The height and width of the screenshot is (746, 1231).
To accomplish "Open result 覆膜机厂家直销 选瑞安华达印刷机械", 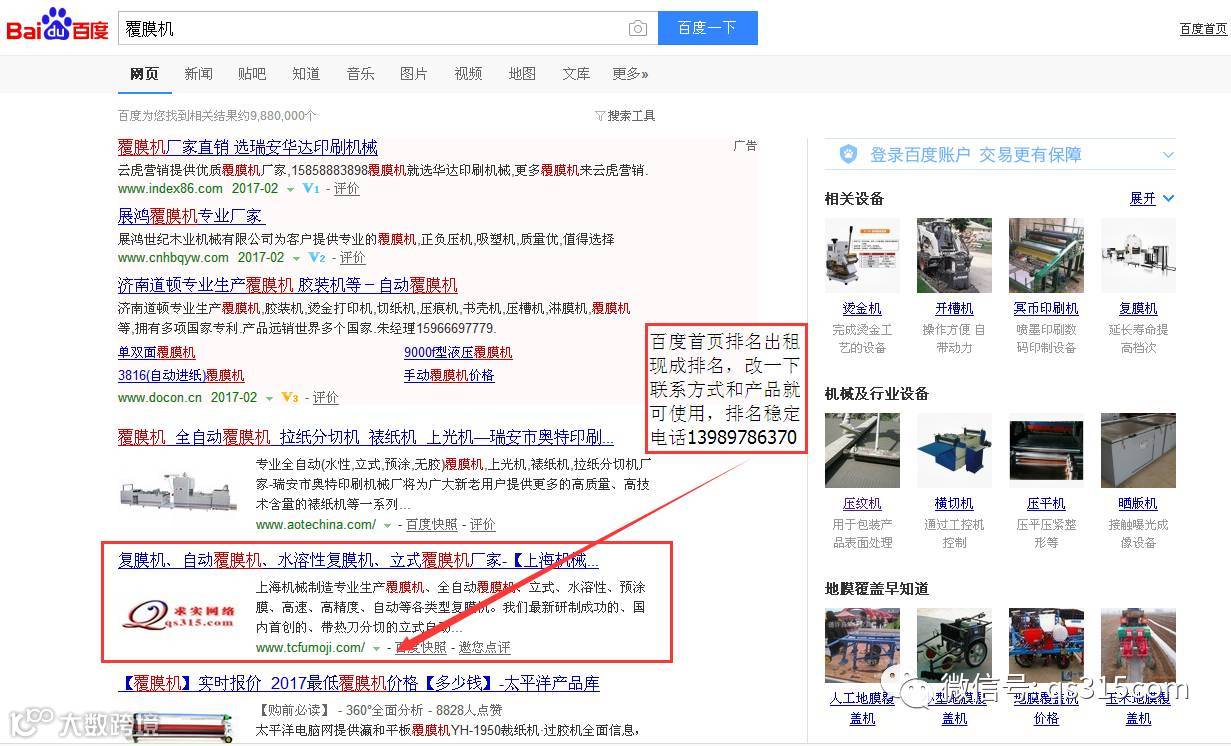I will pyautogui.click(x=248, y=147).
